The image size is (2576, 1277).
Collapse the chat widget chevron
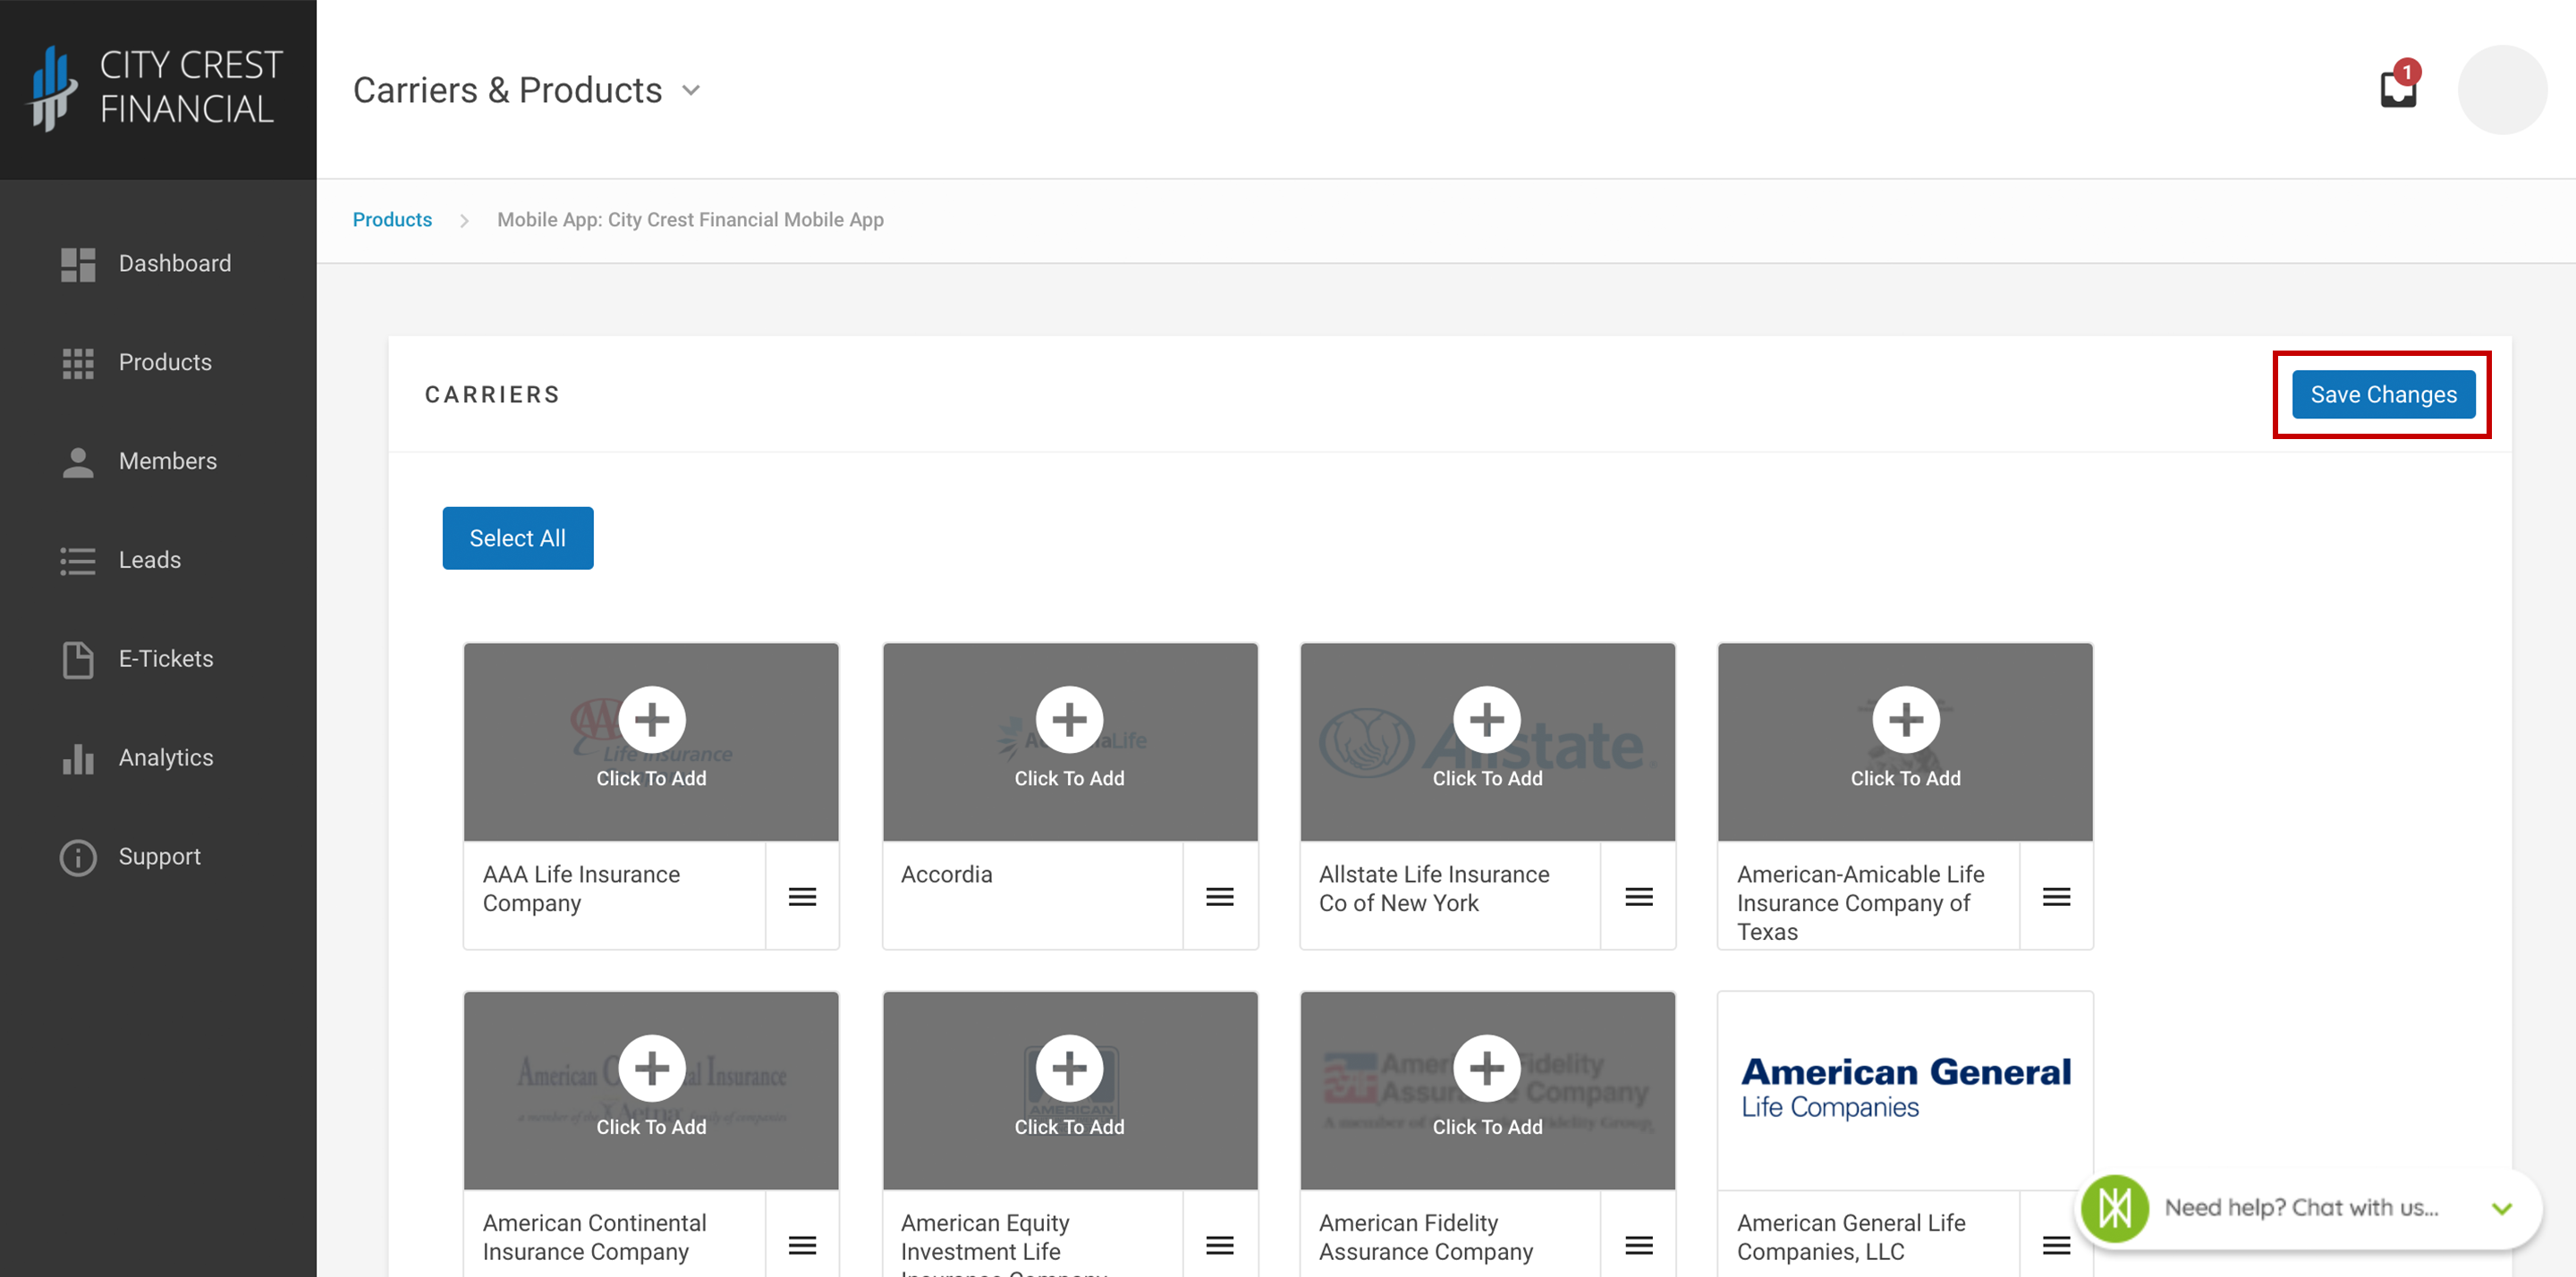(x=2502, y=1209)
